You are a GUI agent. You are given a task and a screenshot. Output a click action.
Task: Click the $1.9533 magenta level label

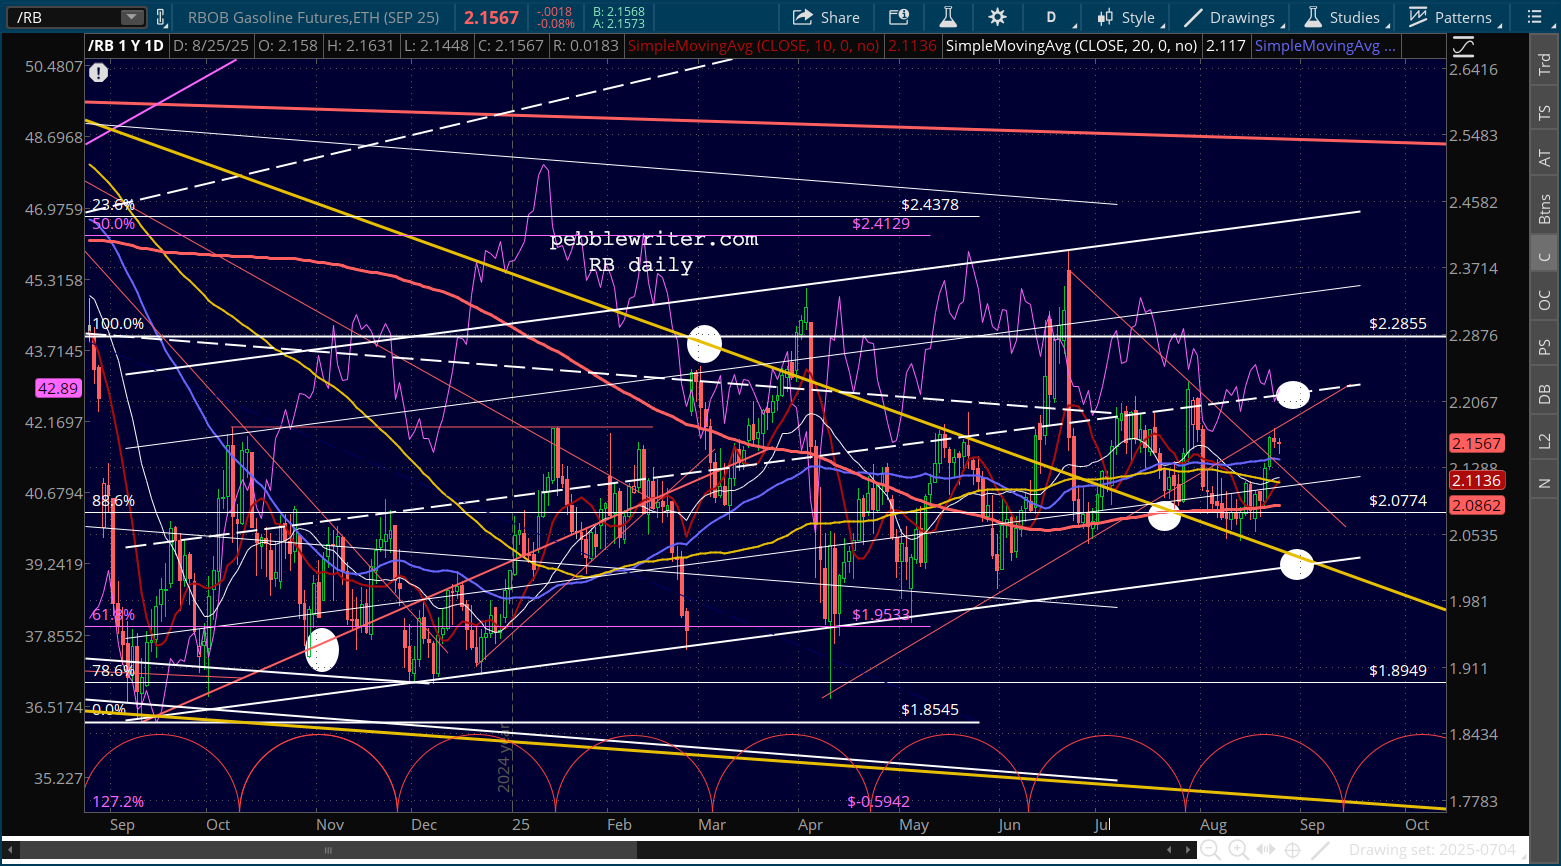tap(881, 615)
